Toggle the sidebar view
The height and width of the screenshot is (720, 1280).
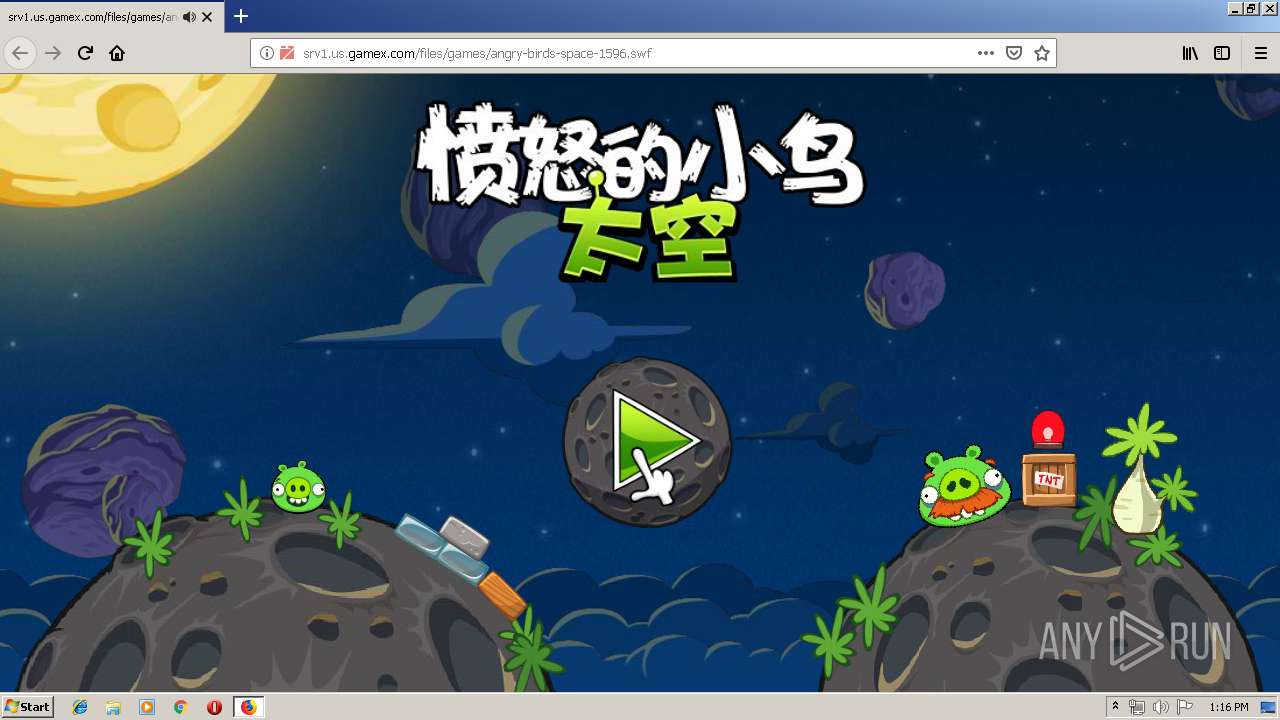(1222, 53)
